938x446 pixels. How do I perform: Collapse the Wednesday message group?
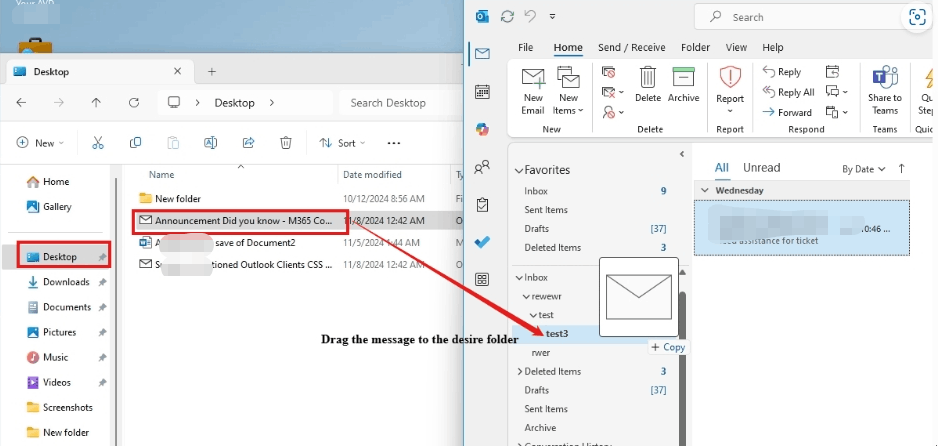[704, 191]
